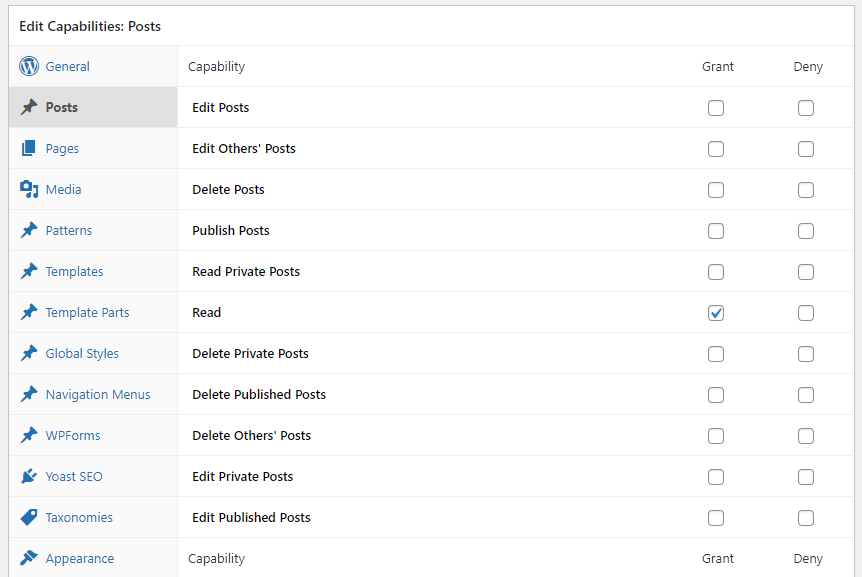The height and width of the screenshot is (577, 862).
Task: Select the Taxonomies tag icon
Action: click(x=29, y=517)
